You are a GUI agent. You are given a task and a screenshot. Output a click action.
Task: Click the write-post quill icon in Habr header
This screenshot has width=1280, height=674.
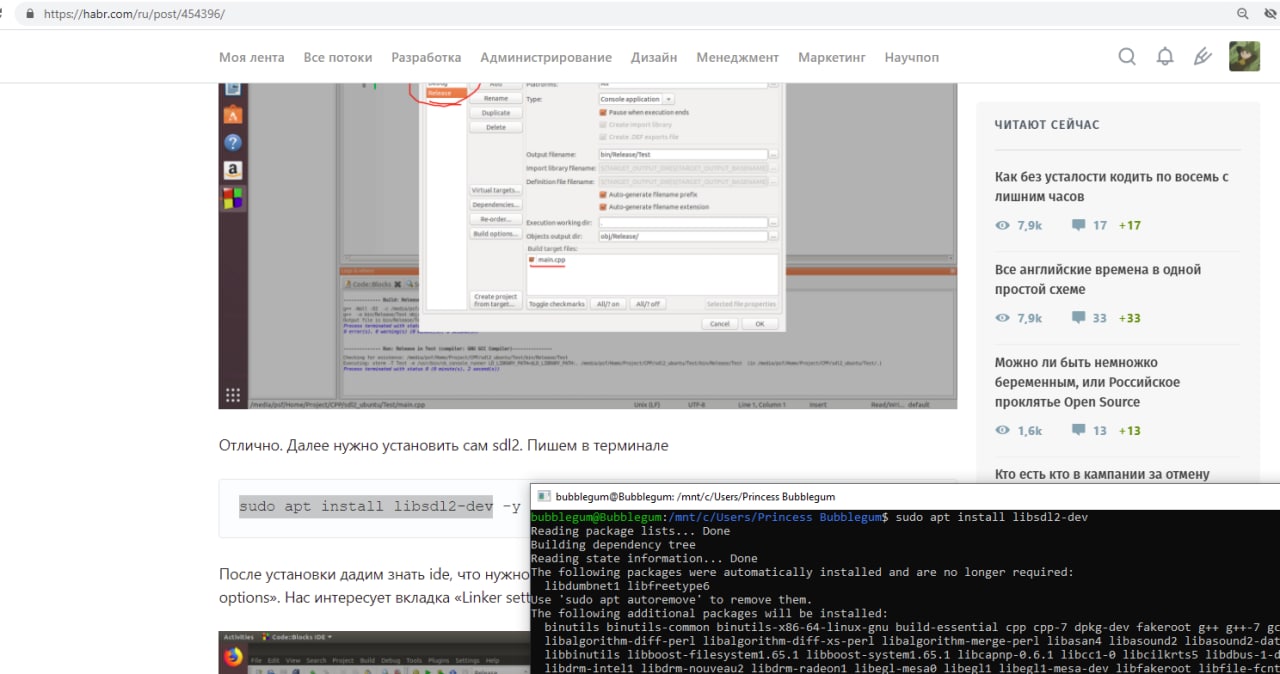point(1203,57)
